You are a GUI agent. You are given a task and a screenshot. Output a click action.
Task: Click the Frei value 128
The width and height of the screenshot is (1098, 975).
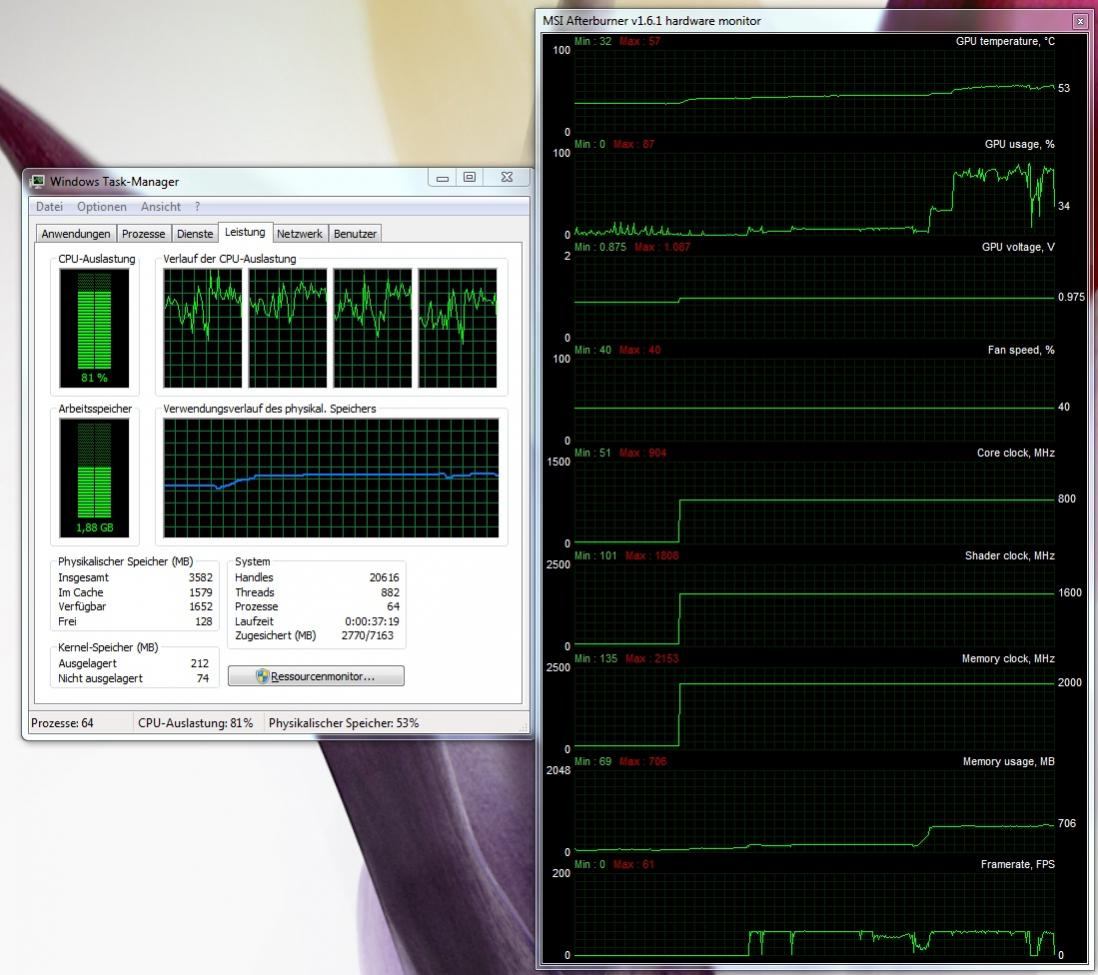(x=203, y=621)
